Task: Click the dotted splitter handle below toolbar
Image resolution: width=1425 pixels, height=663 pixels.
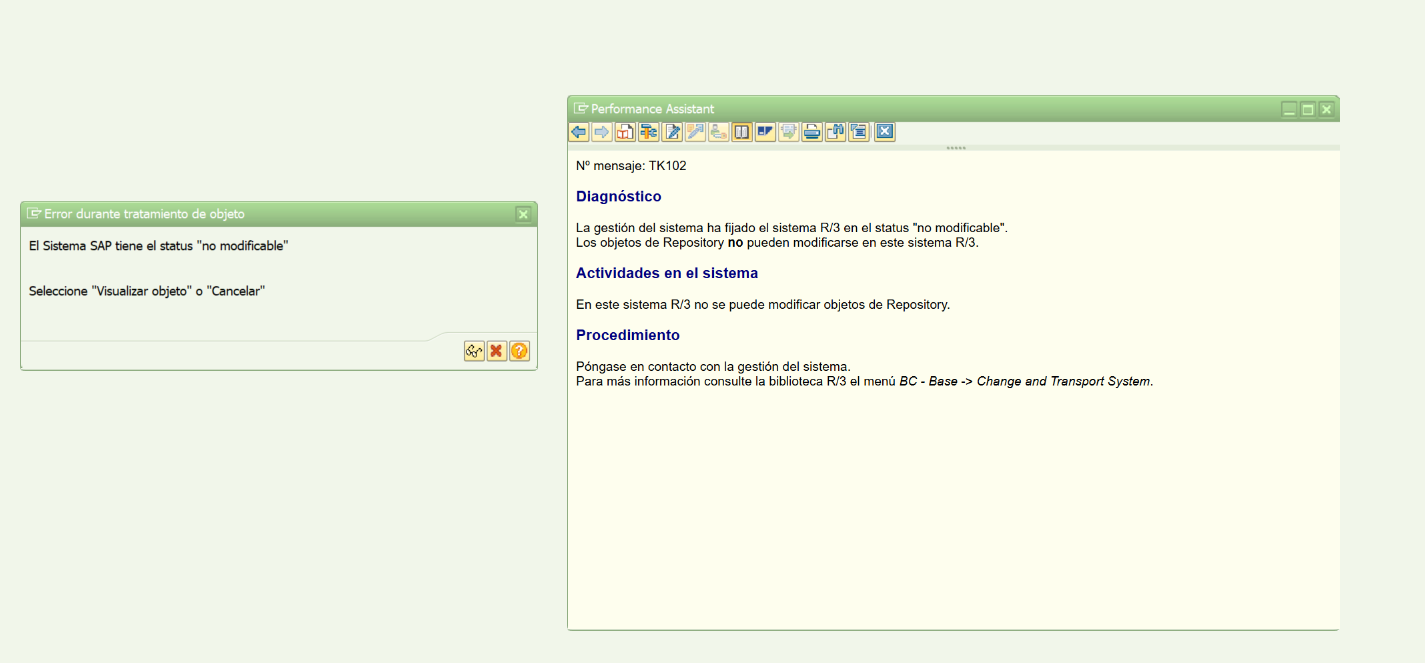Action: (955, 148)
